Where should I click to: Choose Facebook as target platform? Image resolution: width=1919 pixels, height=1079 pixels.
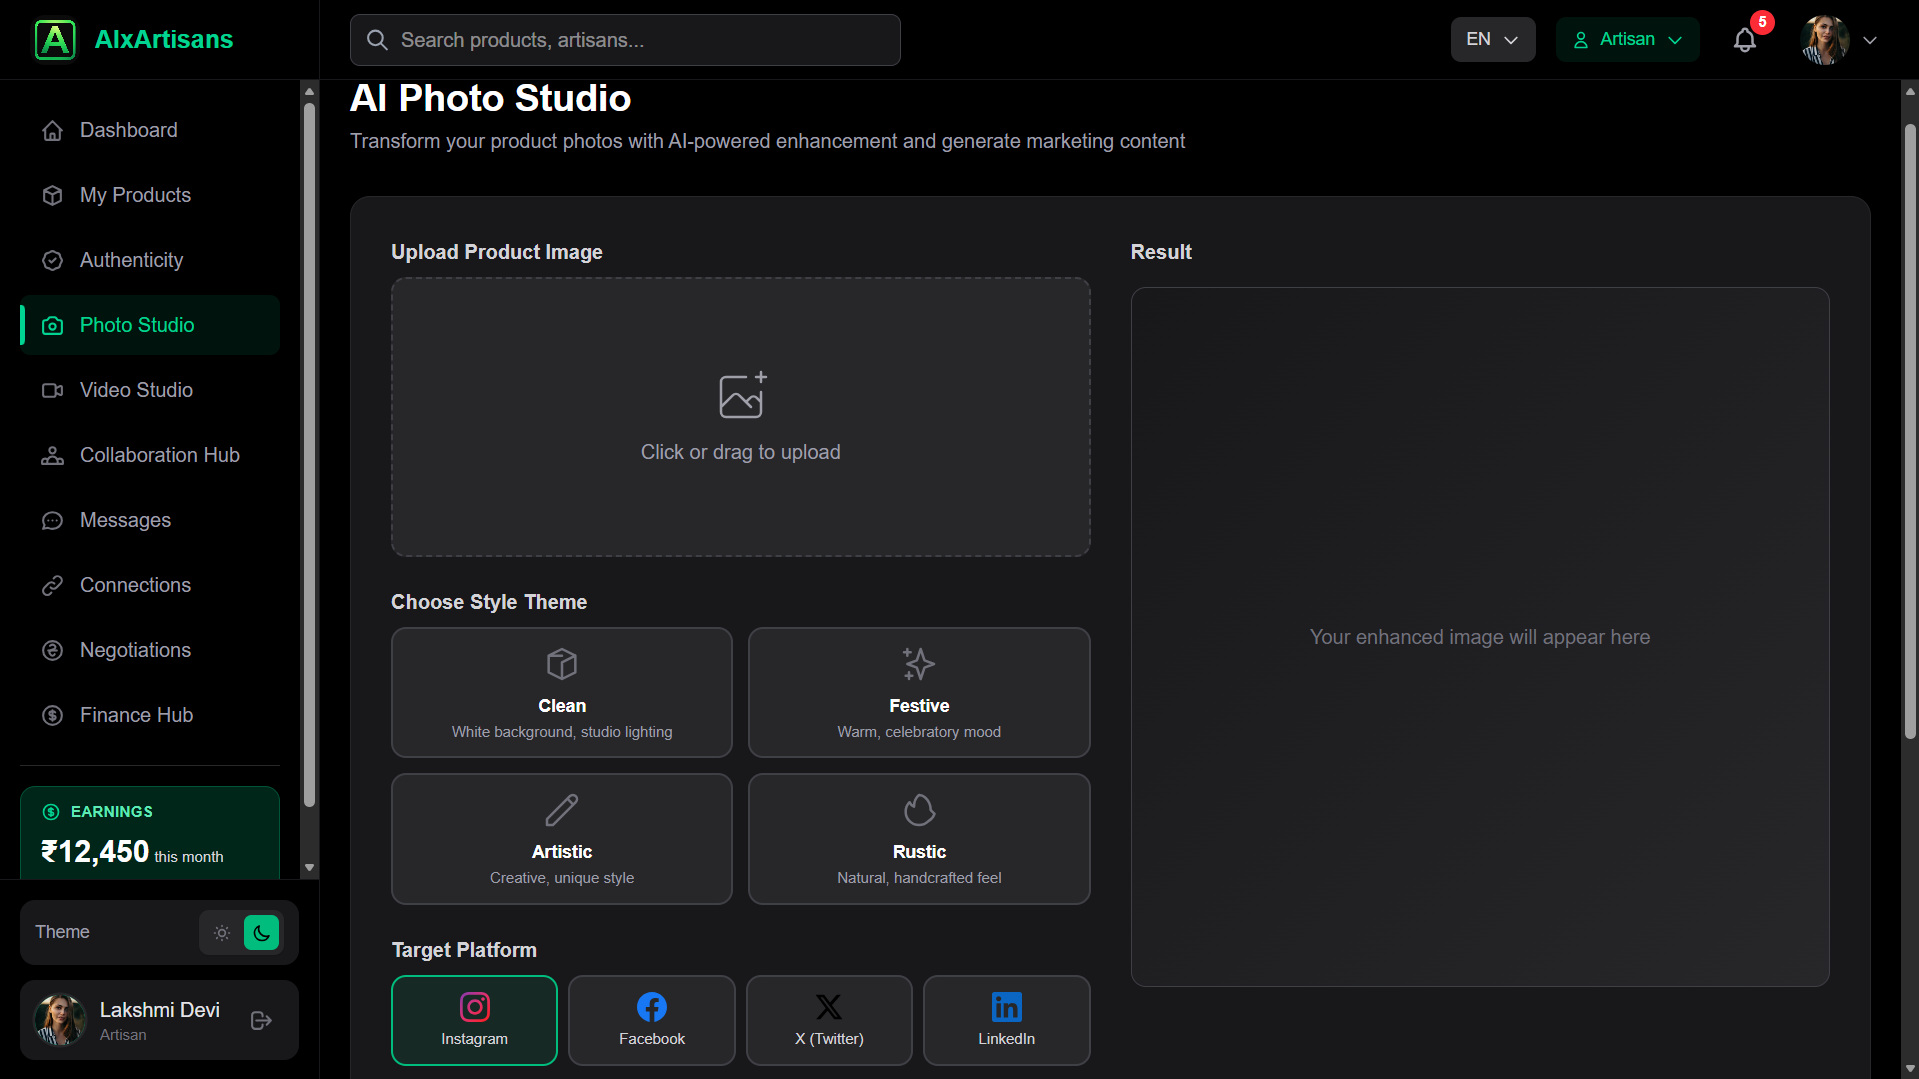652,1020
